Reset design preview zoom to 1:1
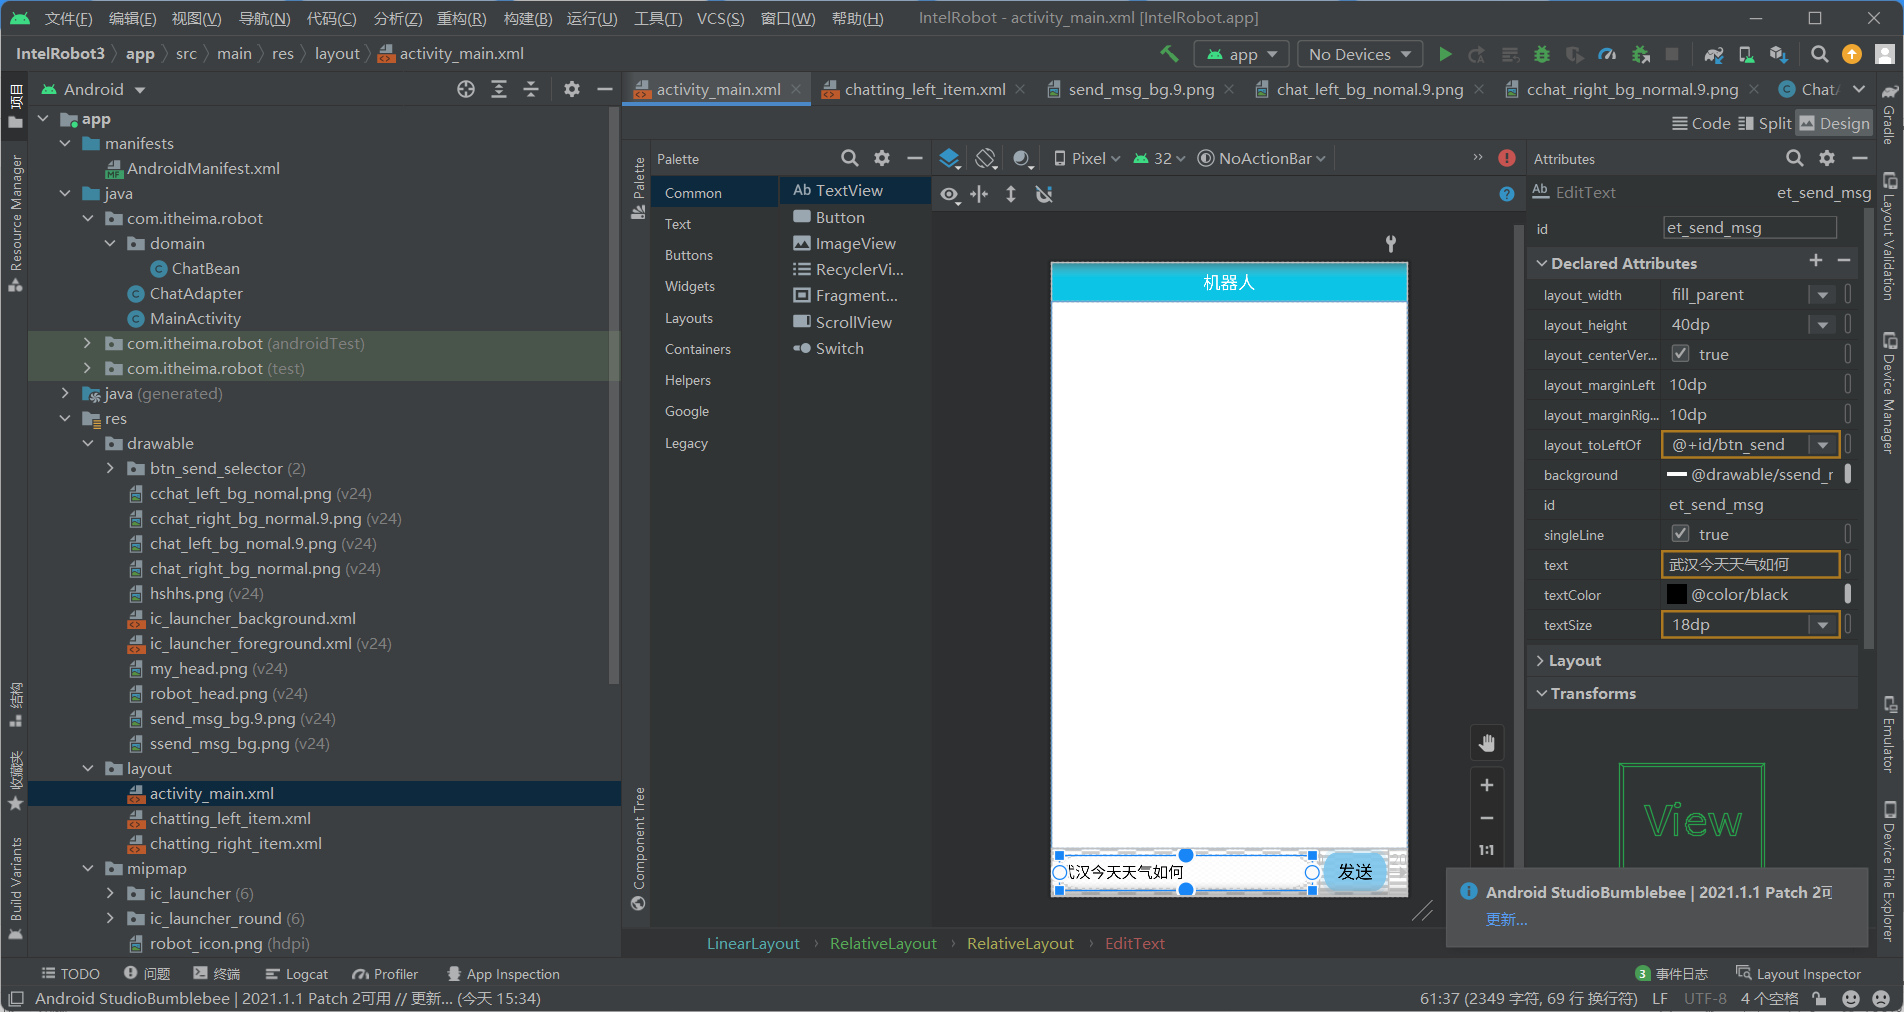 click(1486, 849)
